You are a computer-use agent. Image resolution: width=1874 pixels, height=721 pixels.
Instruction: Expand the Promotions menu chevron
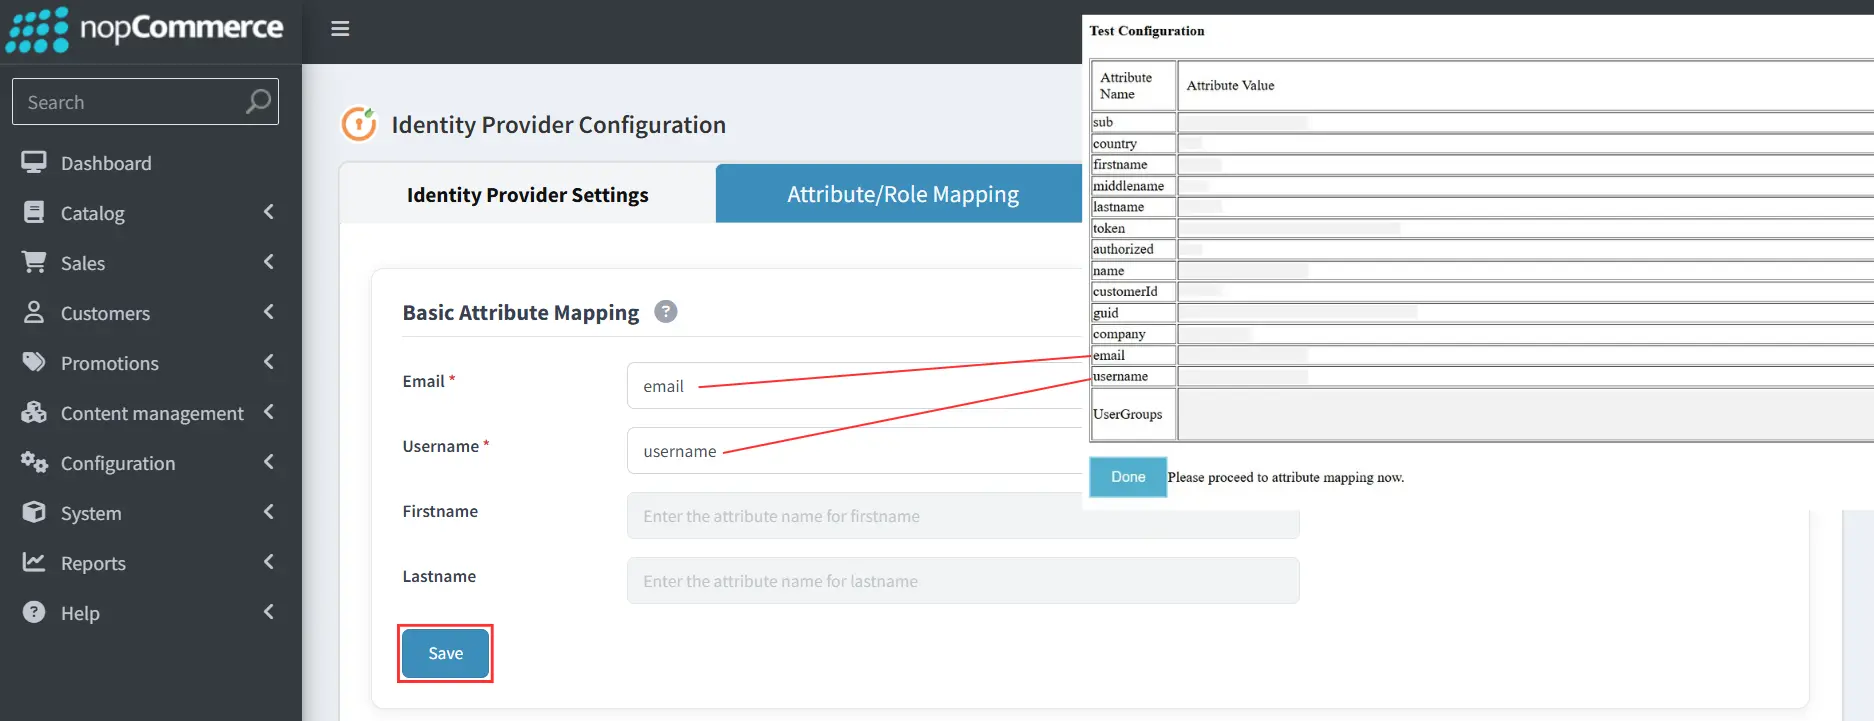click(x=268, y=362)
